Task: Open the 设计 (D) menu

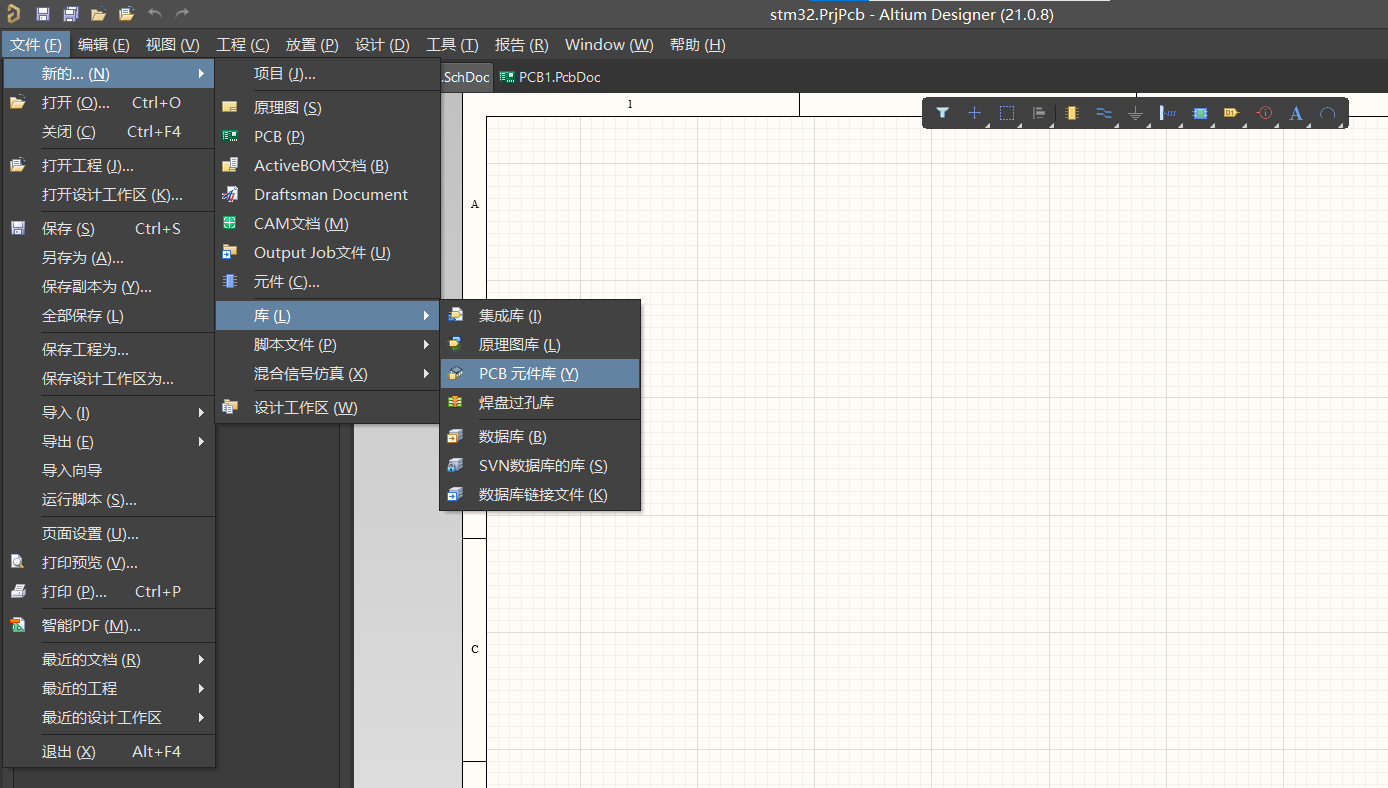Action: click(x=382, y=45)
